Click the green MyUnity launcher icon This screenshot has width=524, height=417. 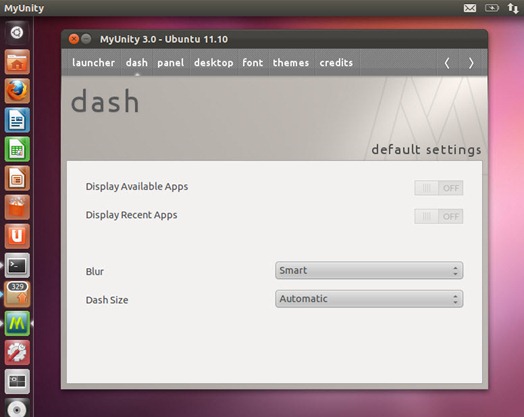point(17,323)
